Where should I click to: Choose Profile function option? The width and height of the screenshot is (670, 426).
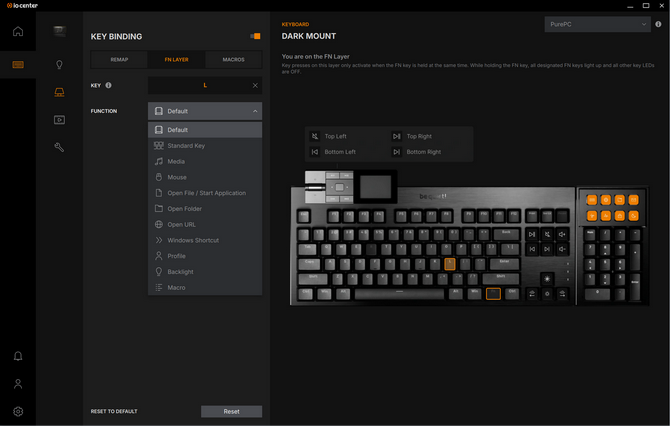(x=205, y=256)
